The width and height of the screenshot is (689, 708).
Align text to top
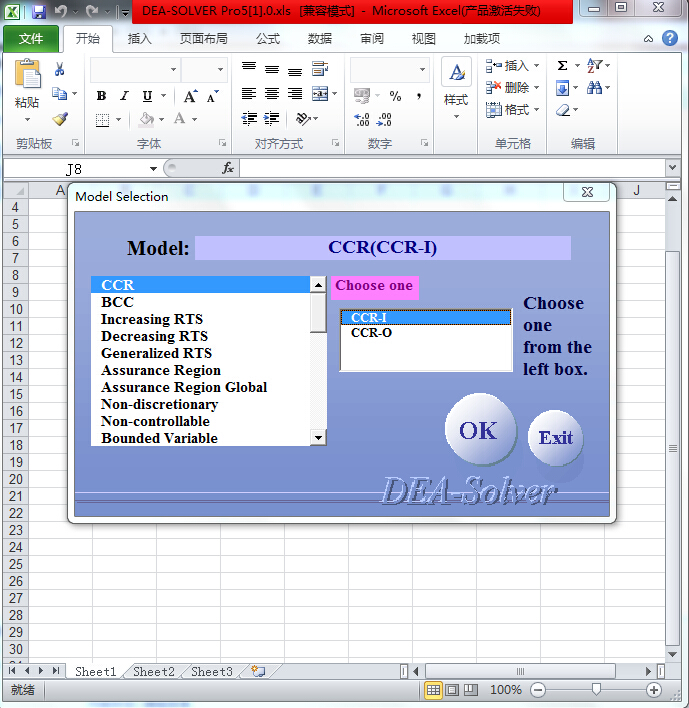pos(249,68)
